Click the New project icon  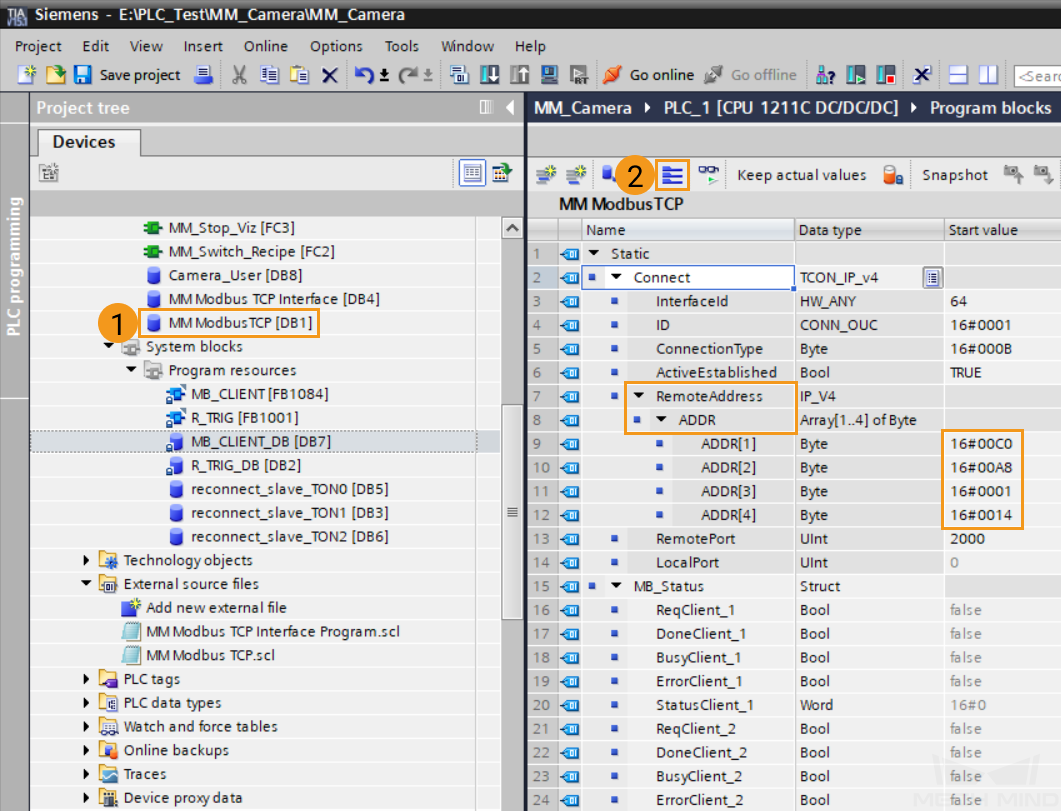tap(27, 75)
